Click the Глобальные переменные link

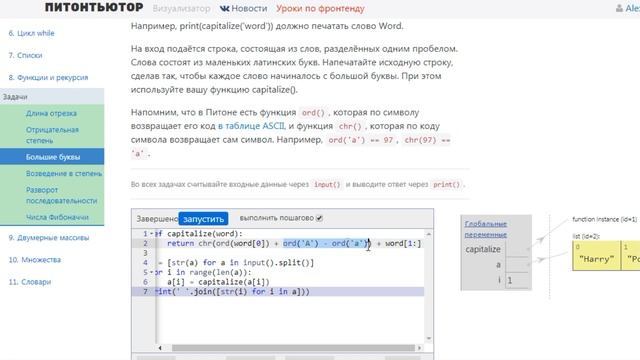[486, 229]
